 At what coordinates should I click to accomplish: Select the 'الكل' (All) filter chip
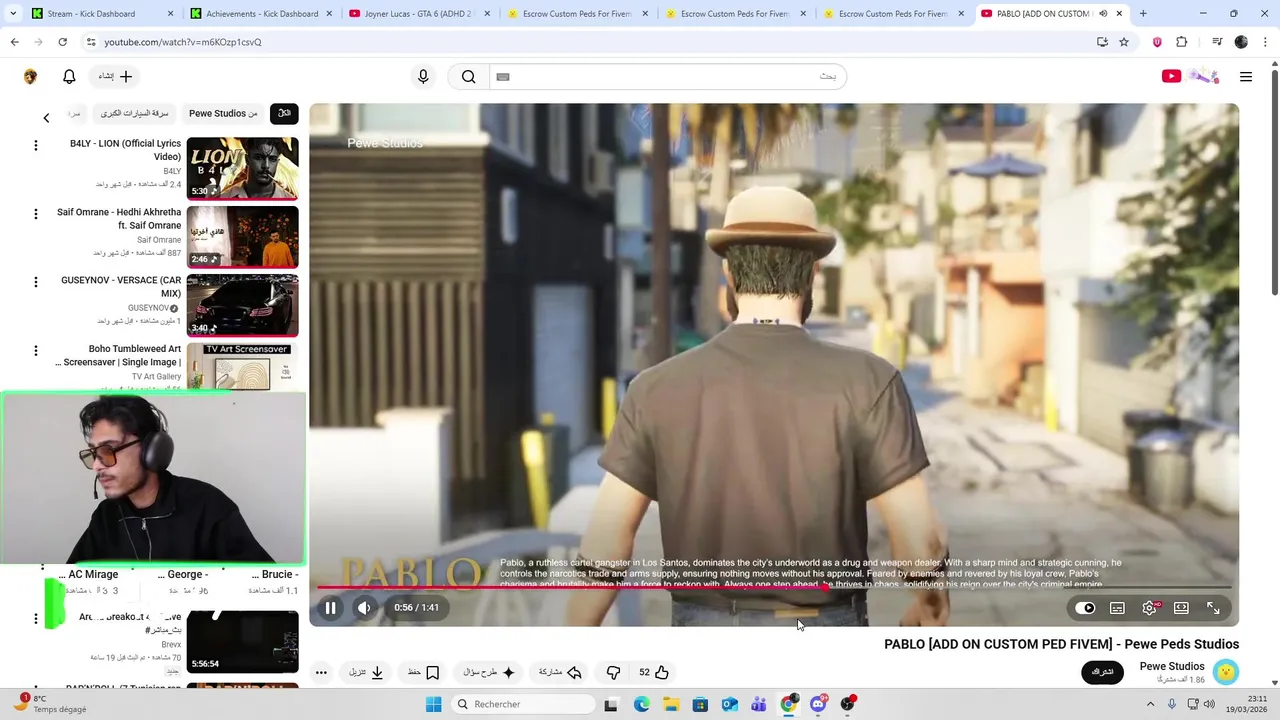pyautogui.click(x=284, y=113)
